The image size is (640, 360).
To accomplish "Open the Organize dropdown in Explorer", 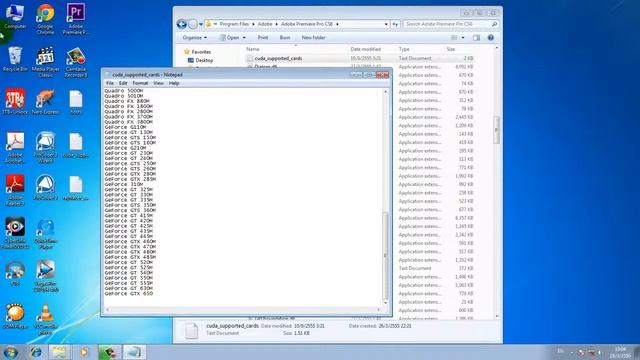I will [x=195, y=38].
